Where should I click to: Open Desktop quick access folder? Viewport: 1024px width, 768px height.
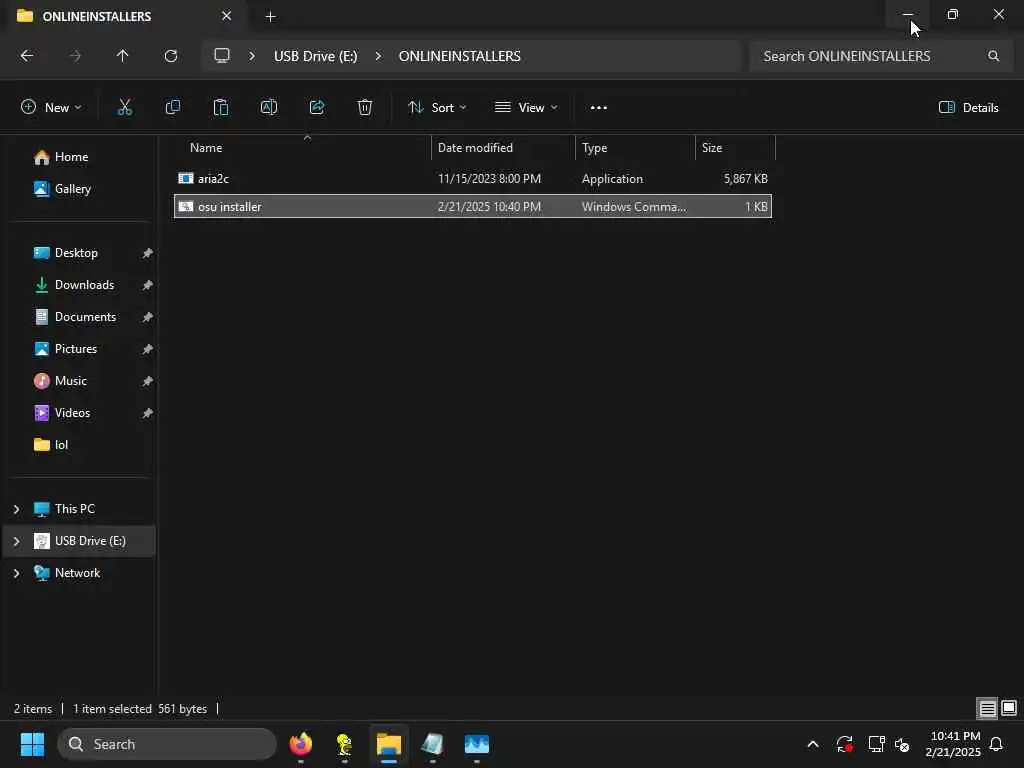(66, 253)
